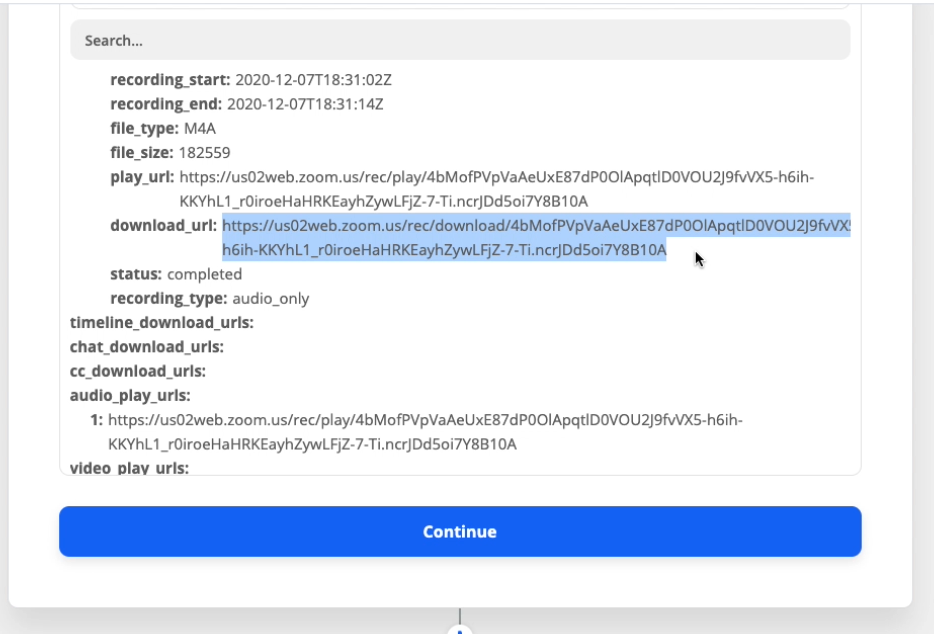Select the recording_start value 2020-12-07T18:31:02Z
Viewport: 934px width, 634px height.
(x=313, y=80)
